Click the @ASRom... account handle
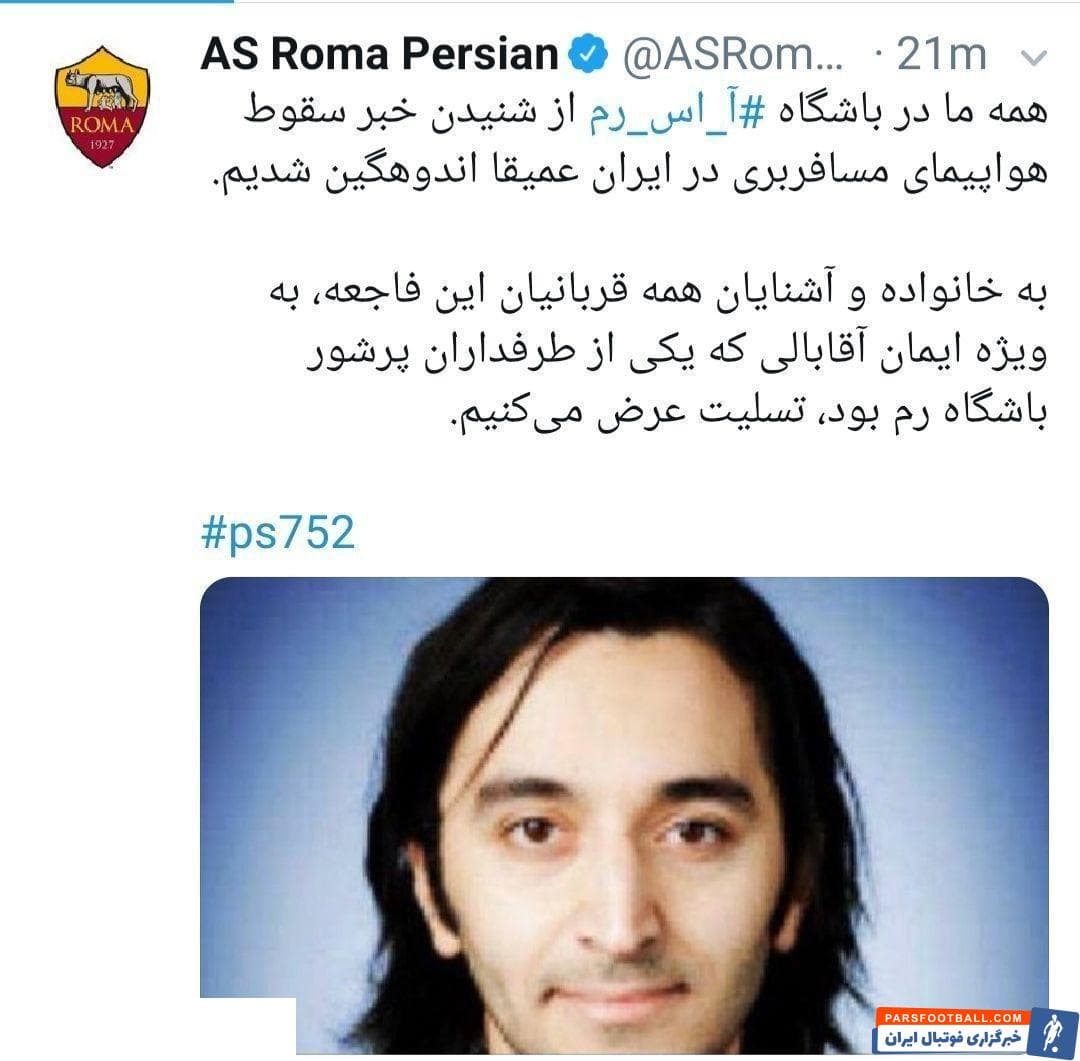Screen dimensions: 1080x1061 [732, 54]
